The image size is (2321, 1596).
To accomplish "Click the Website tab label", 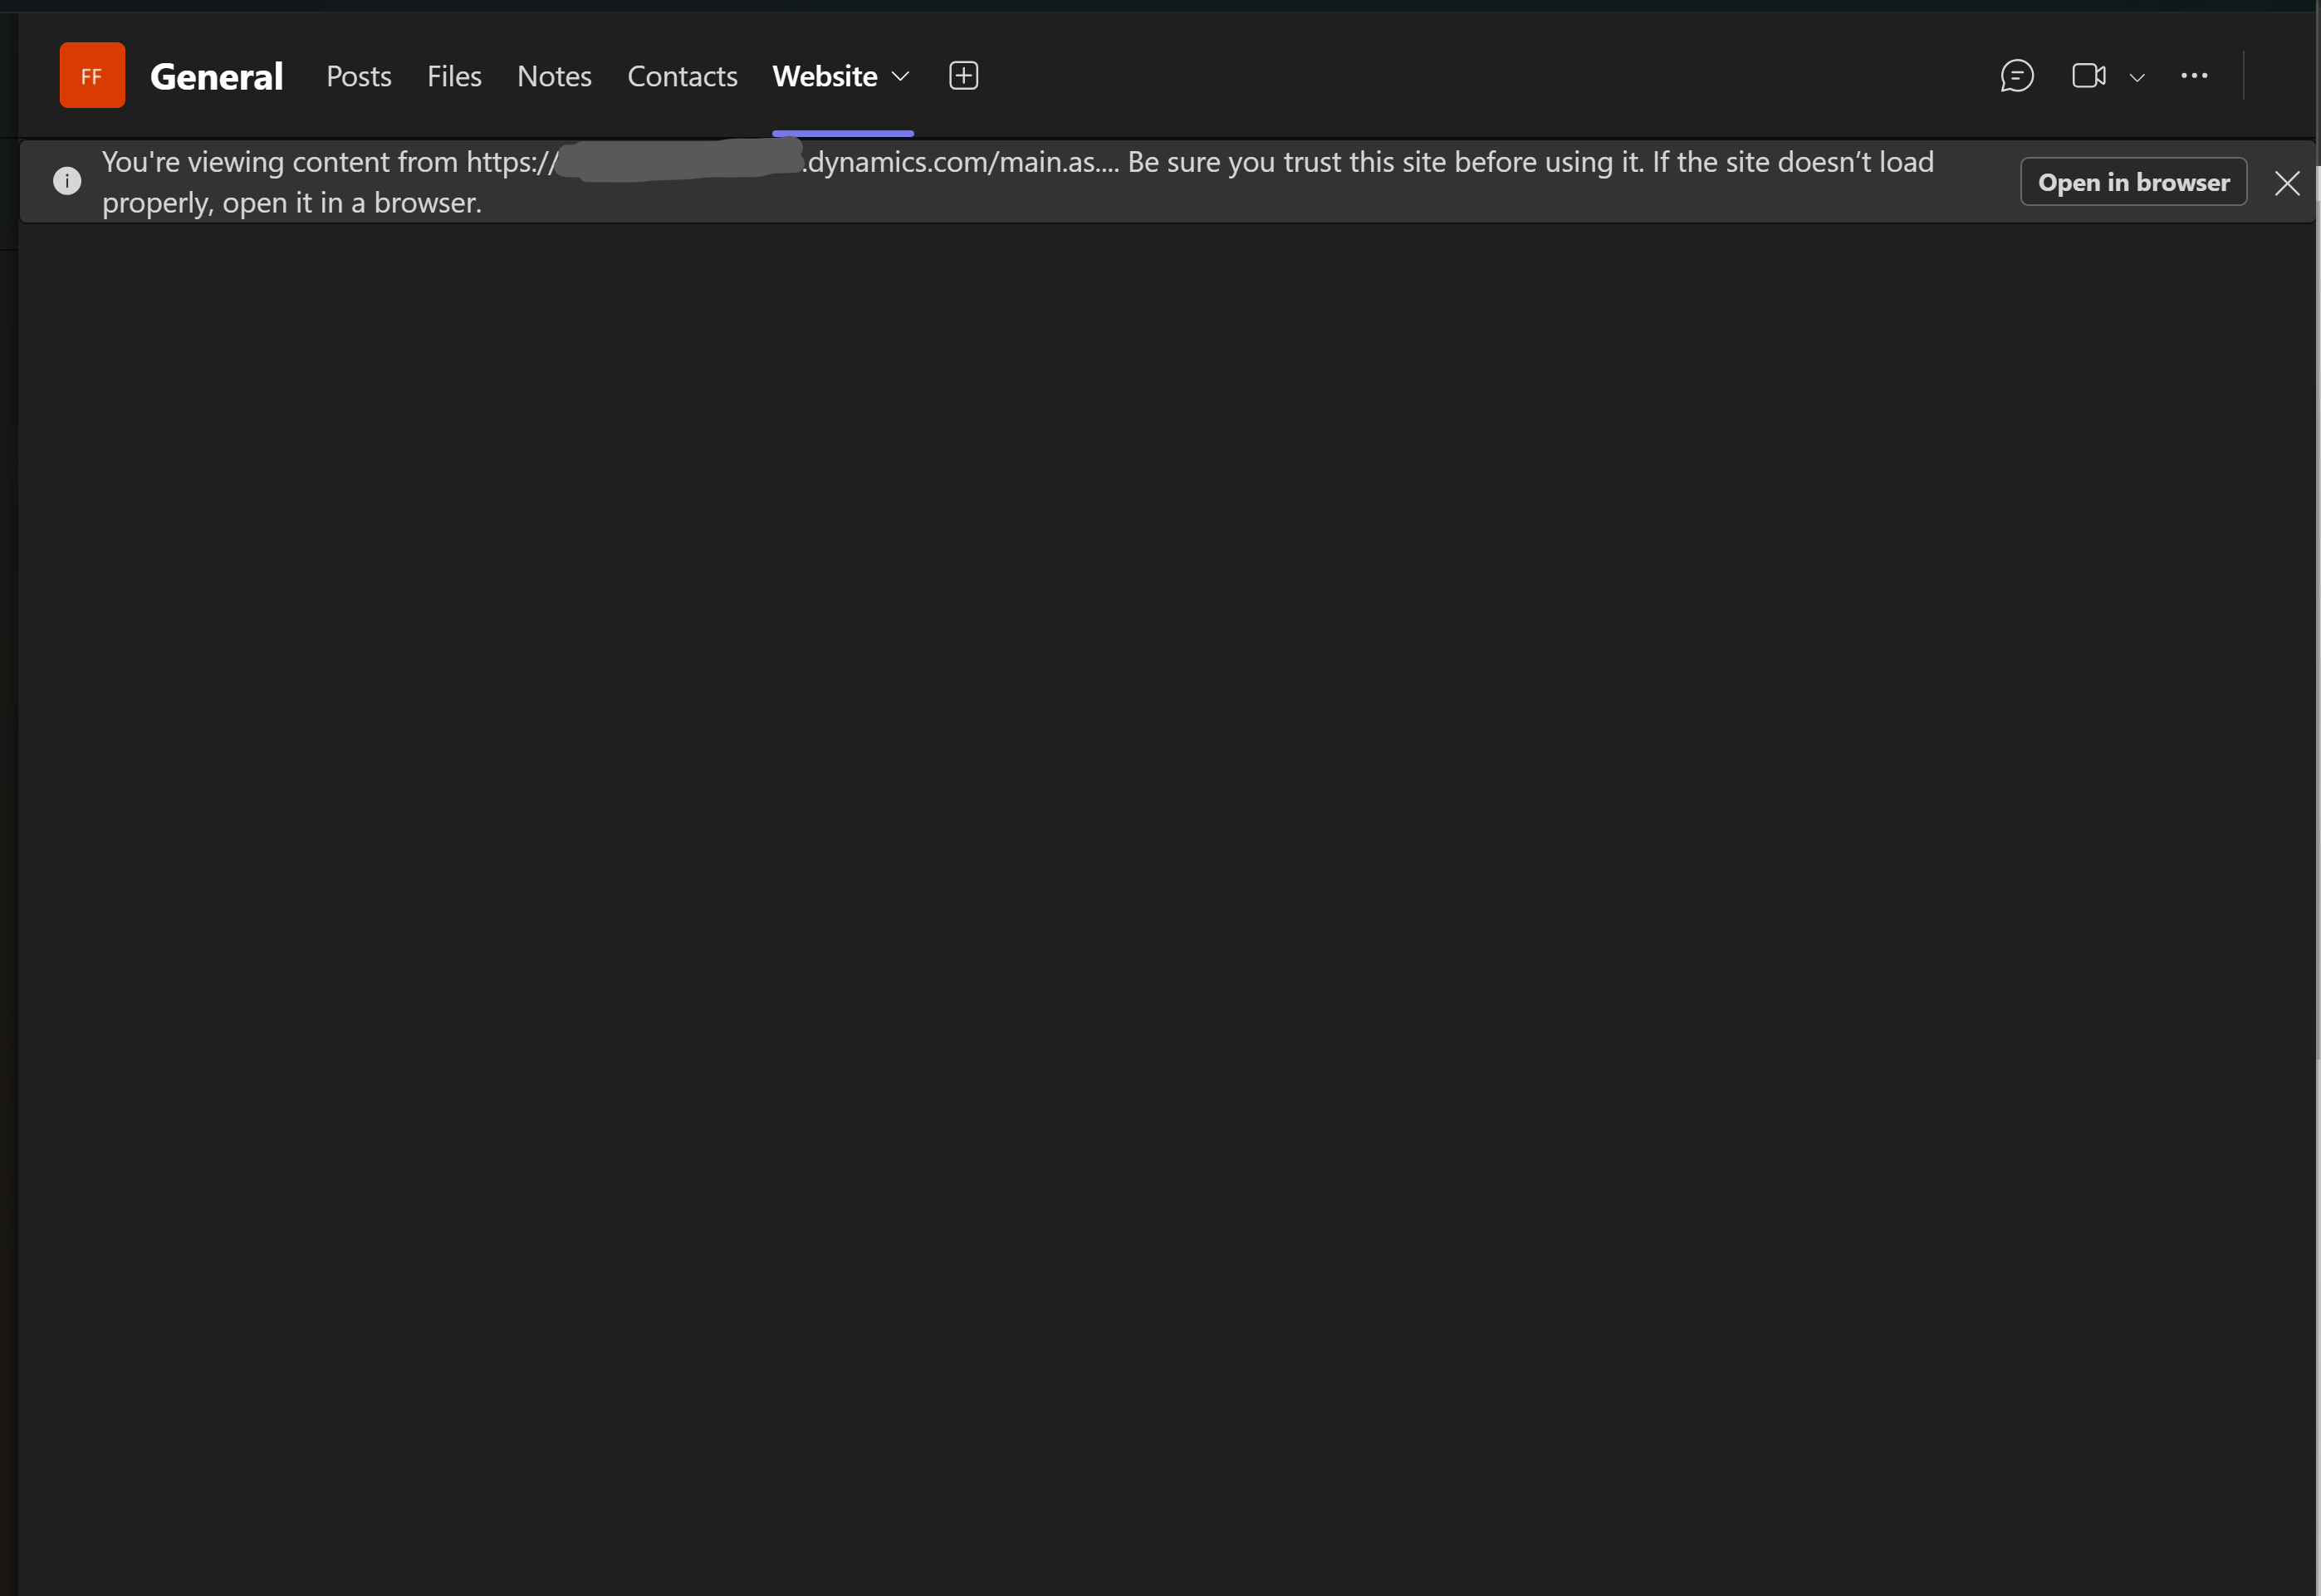I will [824, 75].
